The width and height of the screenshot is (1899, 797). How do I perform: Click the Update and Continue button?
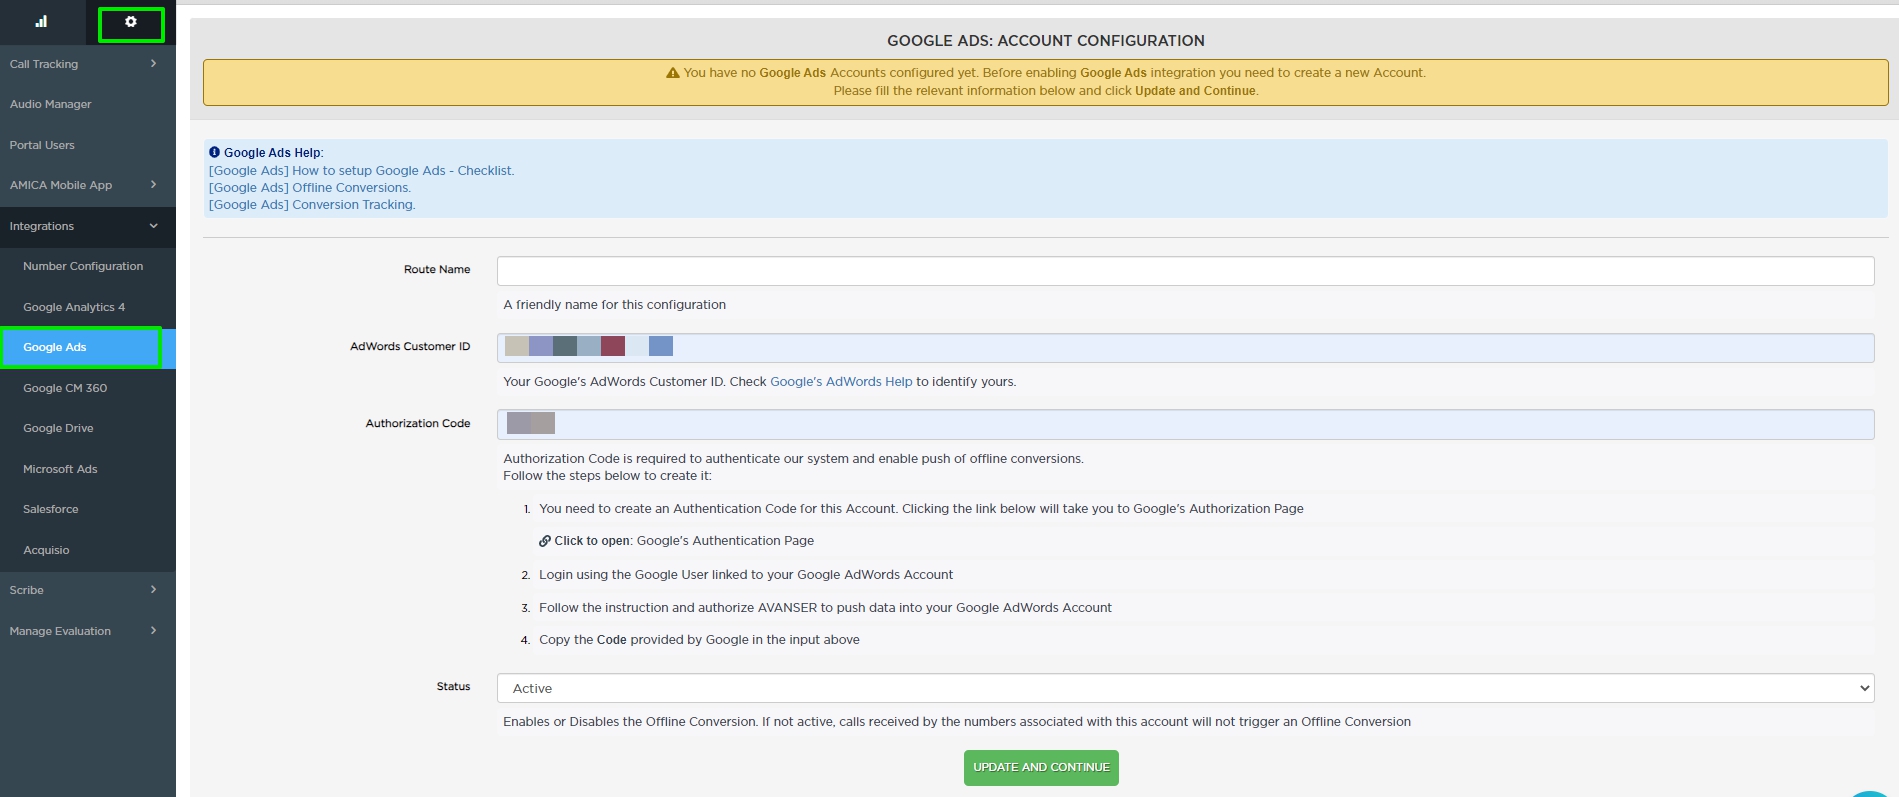click(x=1041, y=768)
